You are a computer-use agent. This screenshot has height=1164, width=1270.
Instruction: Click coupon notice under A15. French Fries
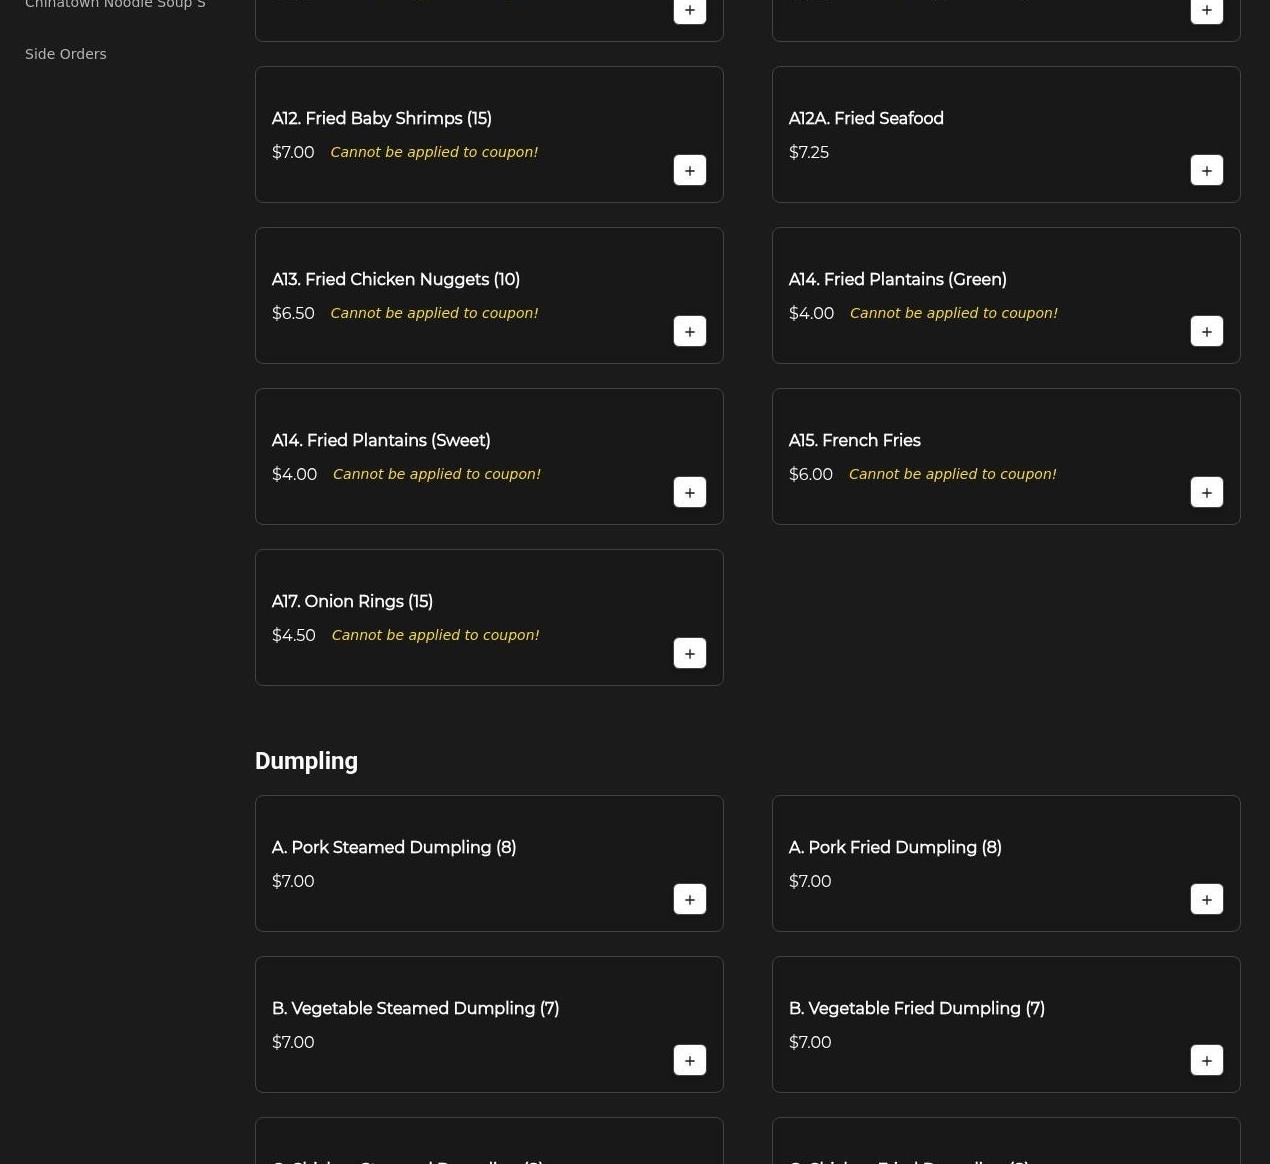point(952,474)
